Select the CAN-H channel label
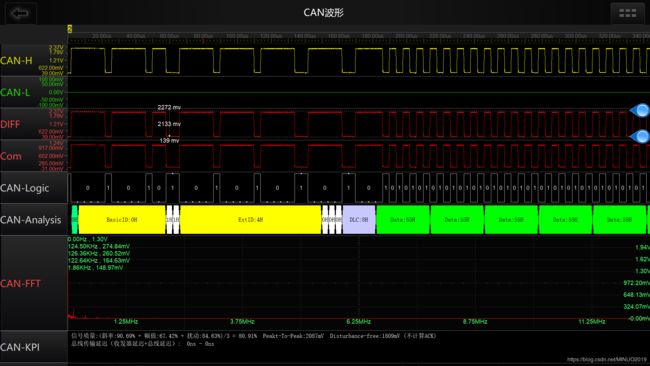Screen dimensions: 650x366 (16, 61)
